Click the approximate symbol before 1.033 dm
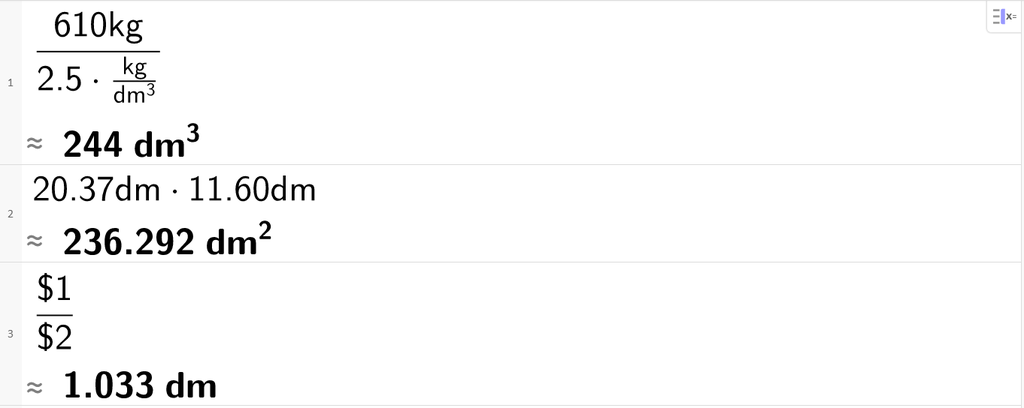 [34, 386]
